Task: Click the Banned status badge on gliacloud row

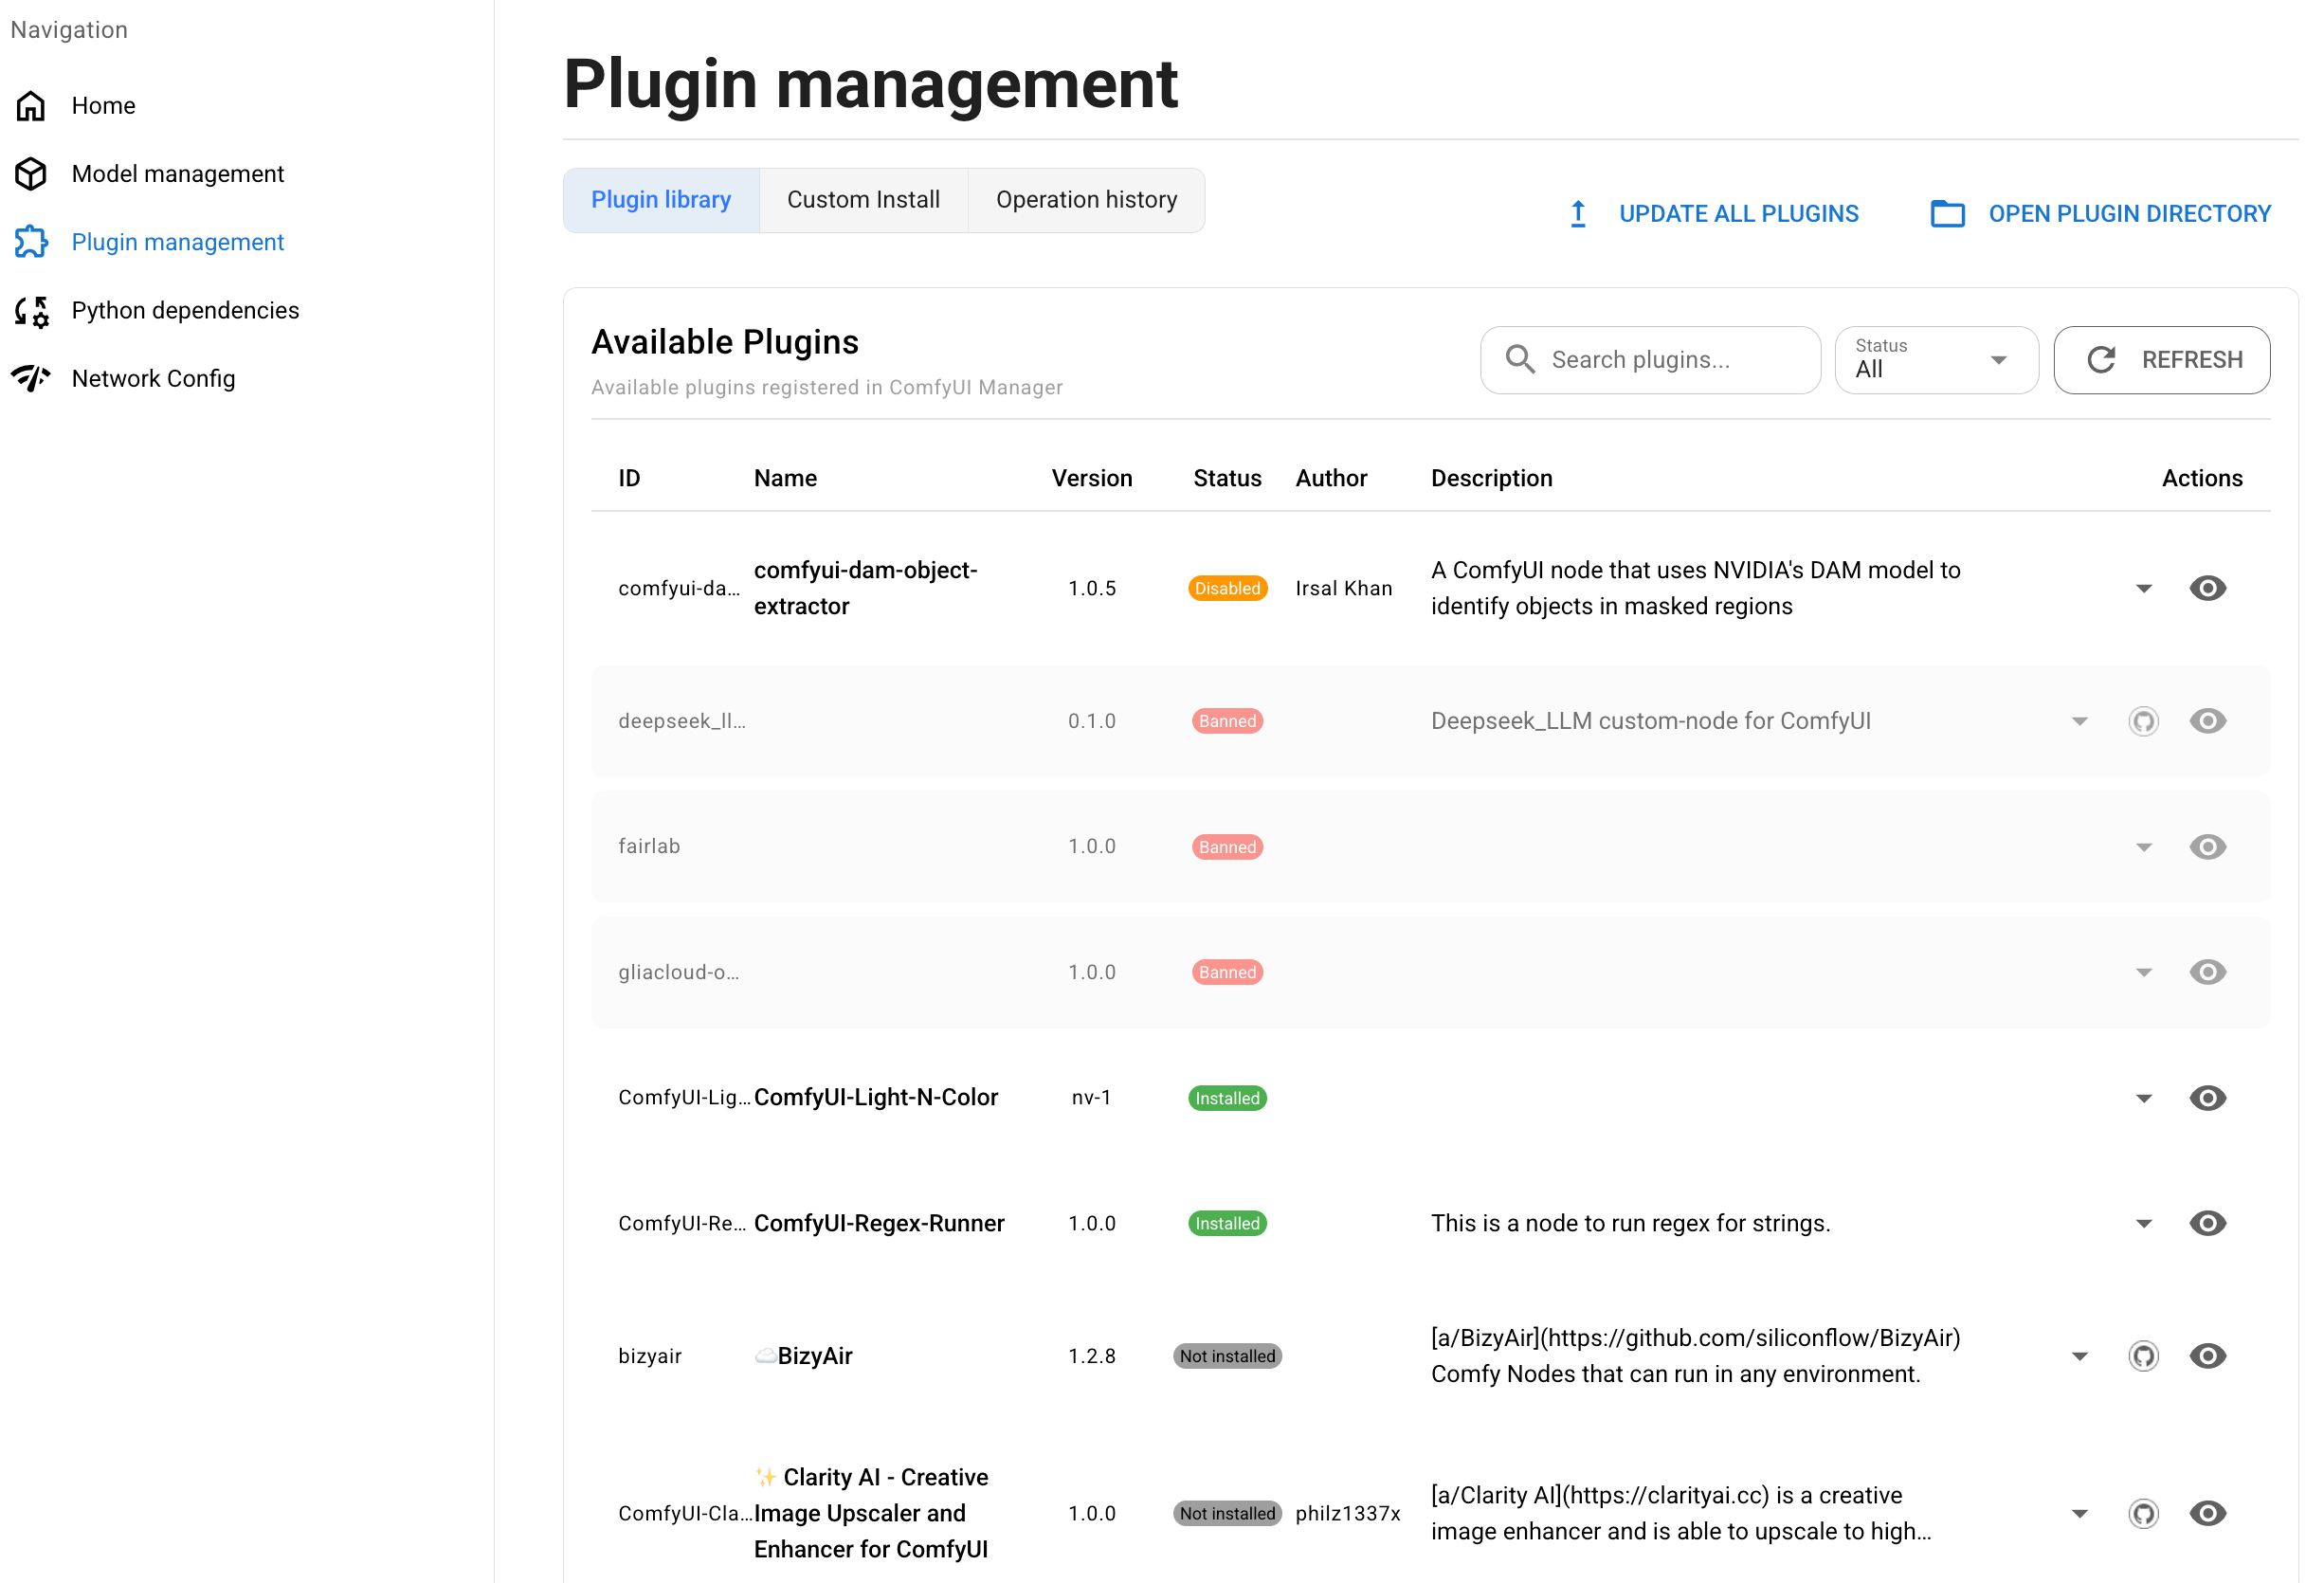Action: 1227,971
